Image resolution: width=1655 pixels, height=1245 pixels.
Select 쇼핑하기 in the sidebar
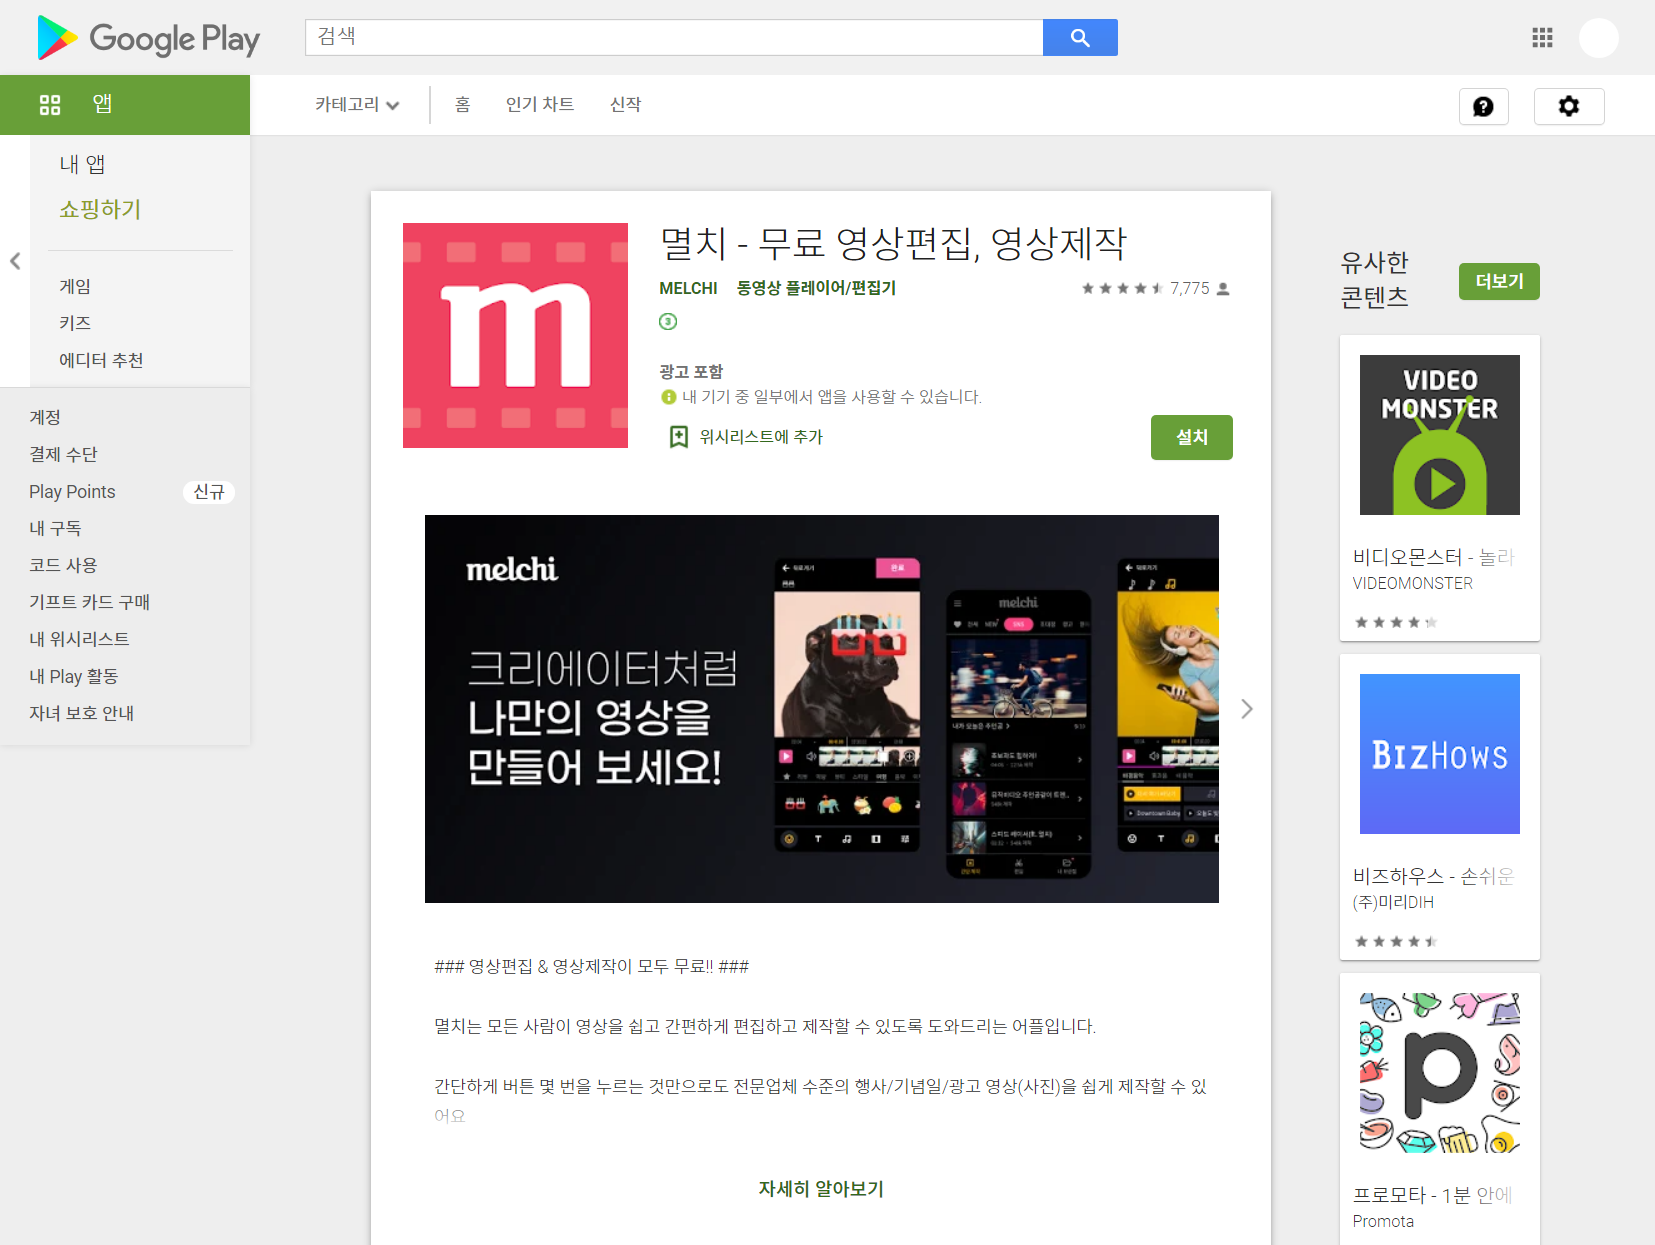(100, 209)
